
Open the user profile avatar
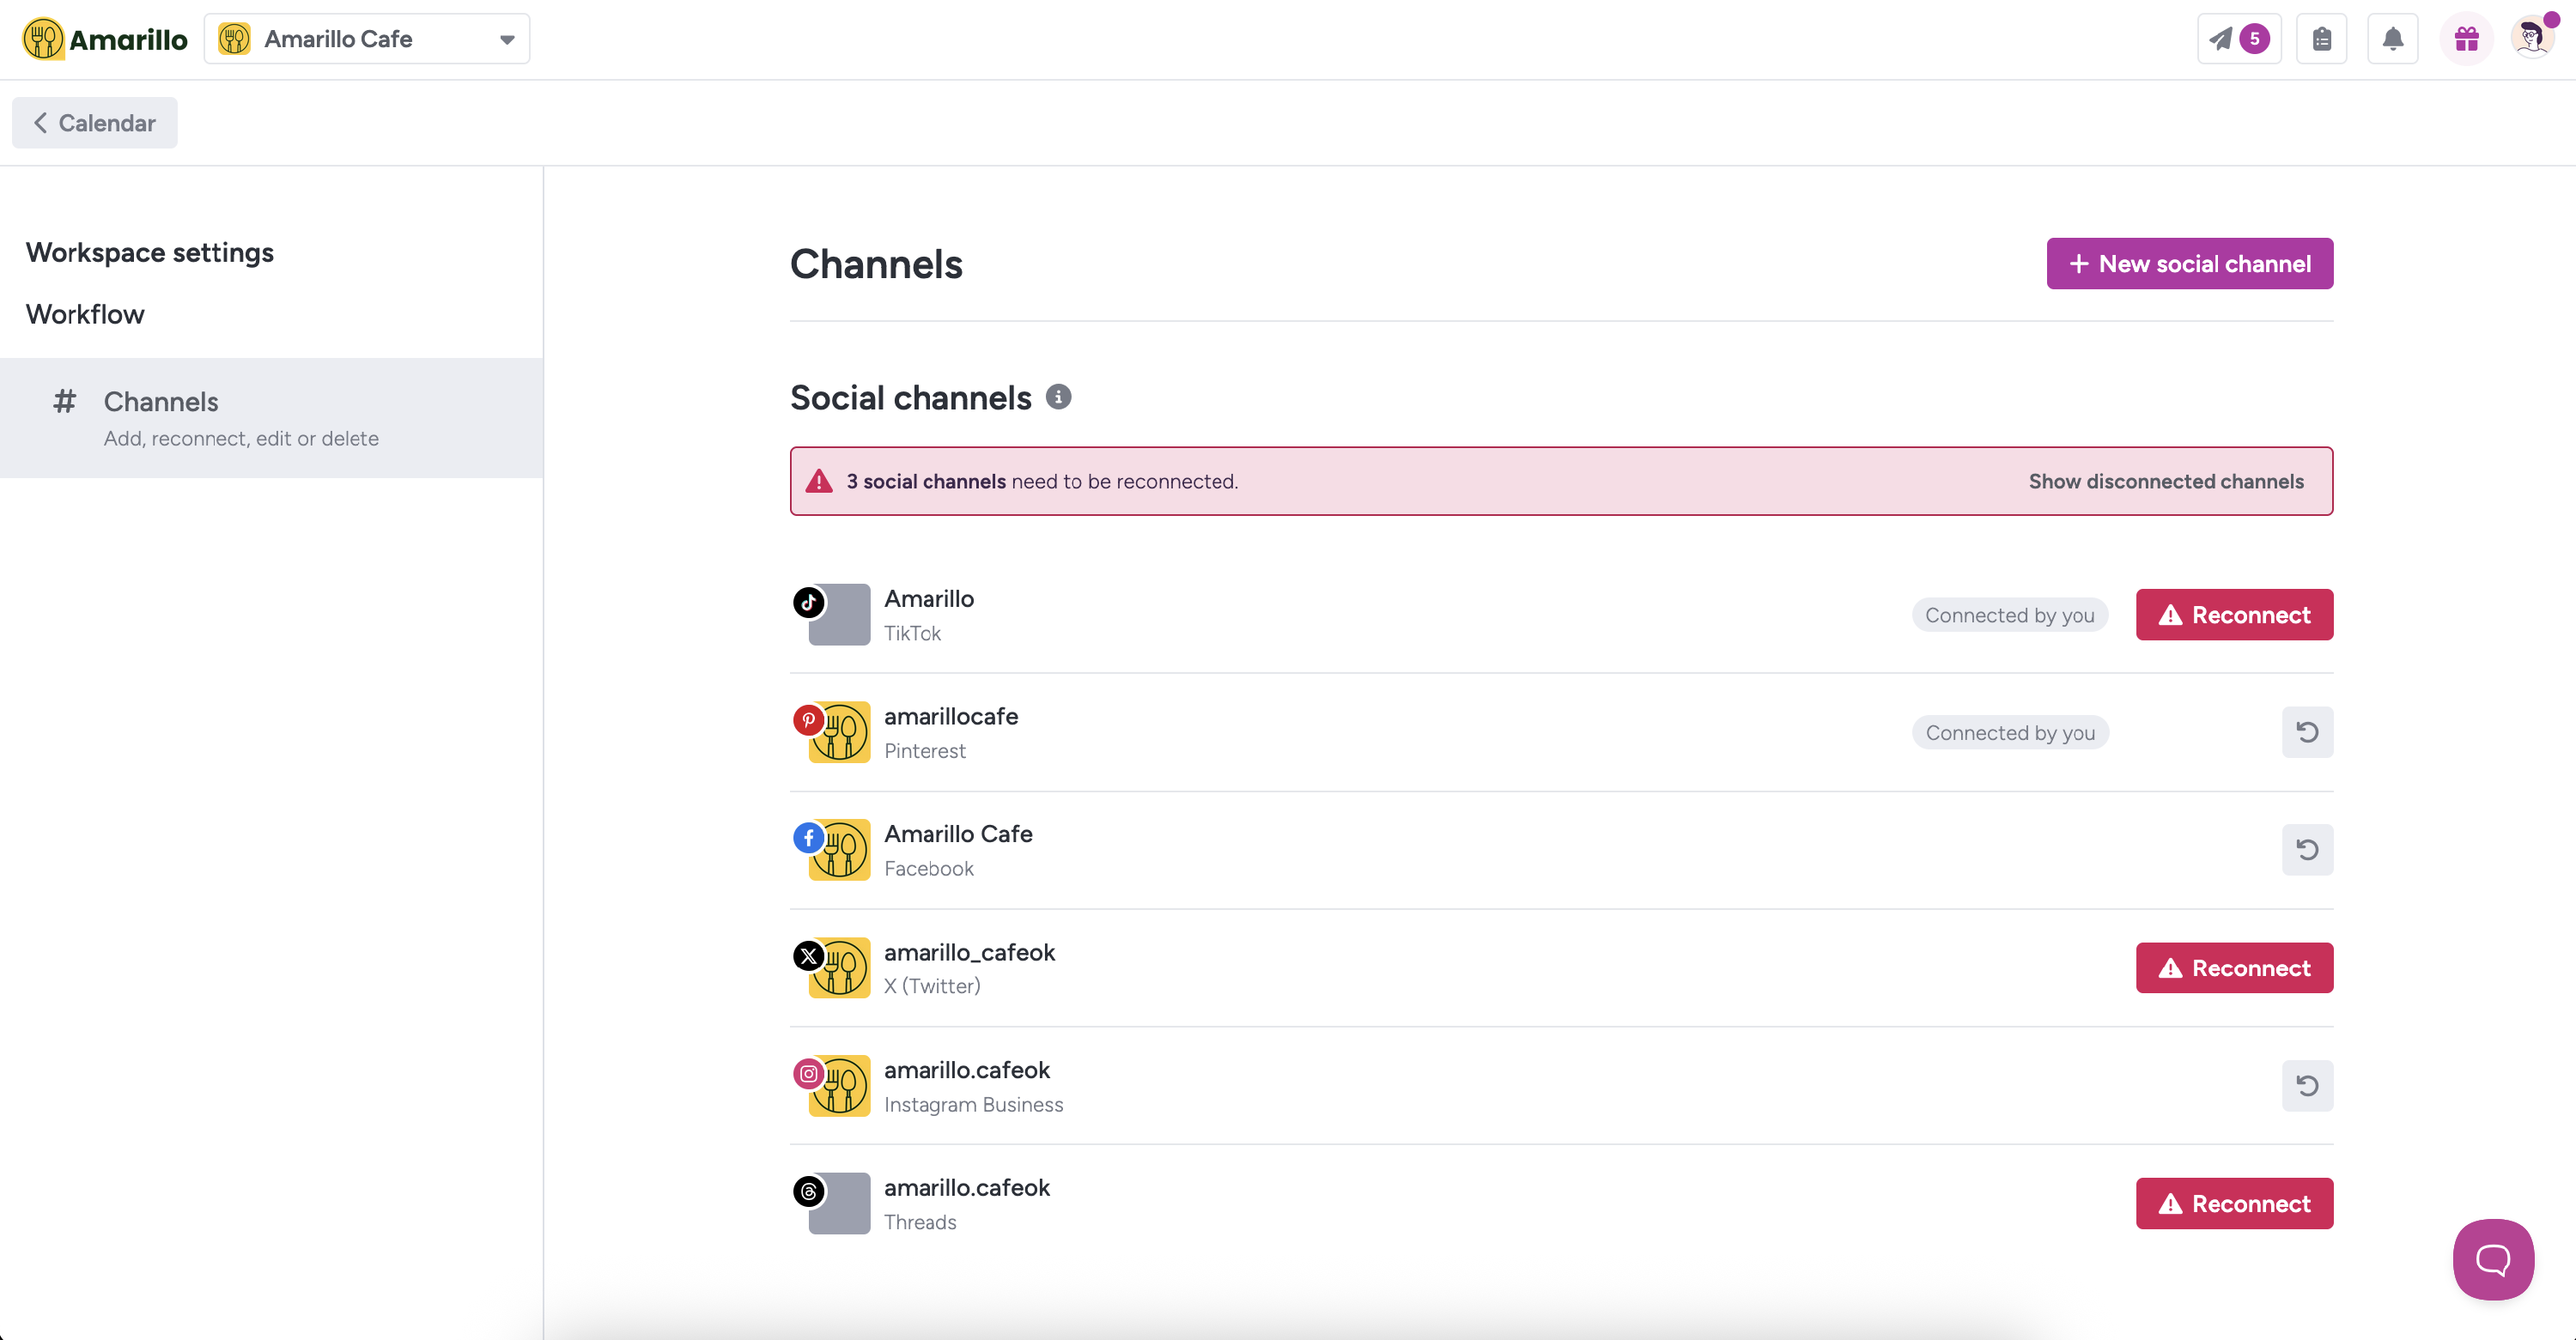click(2531, 39)
